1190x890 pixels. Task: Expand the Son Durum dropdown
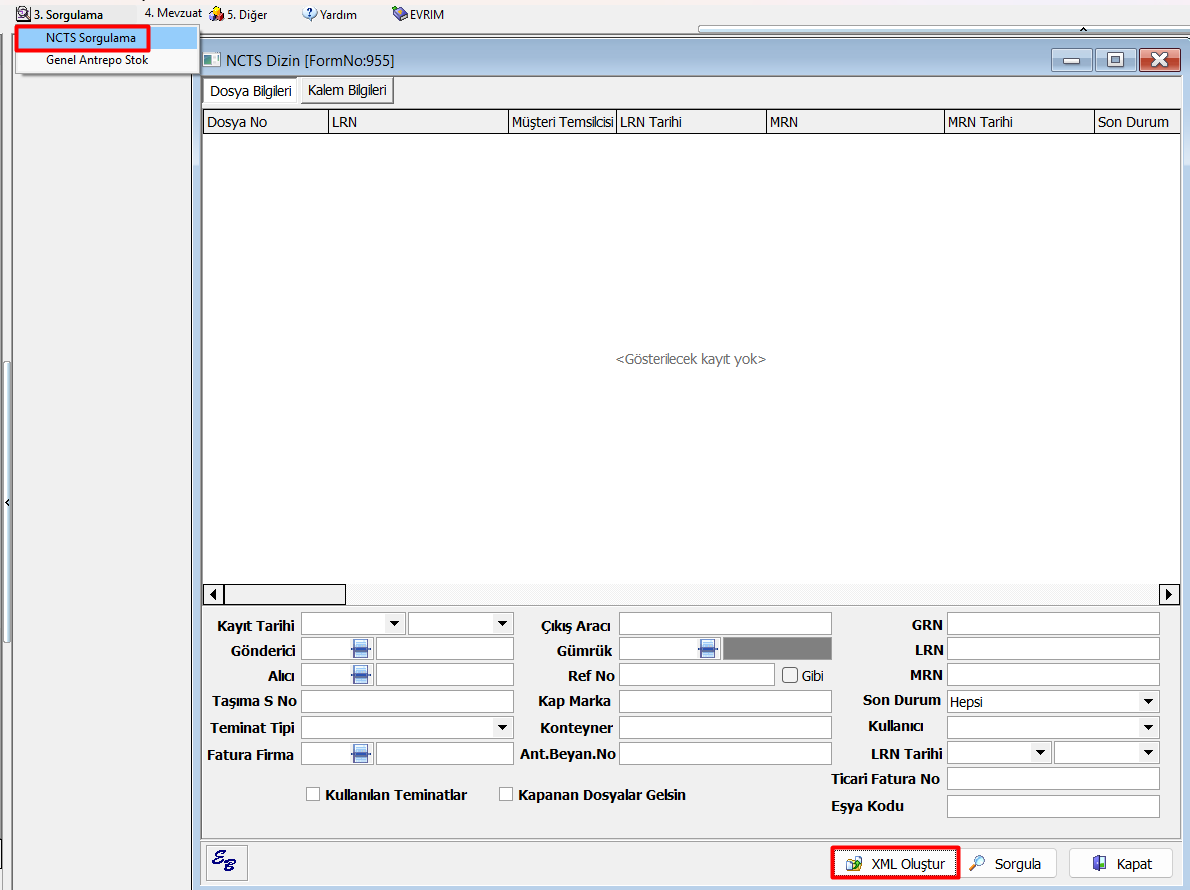point(1149,702)
